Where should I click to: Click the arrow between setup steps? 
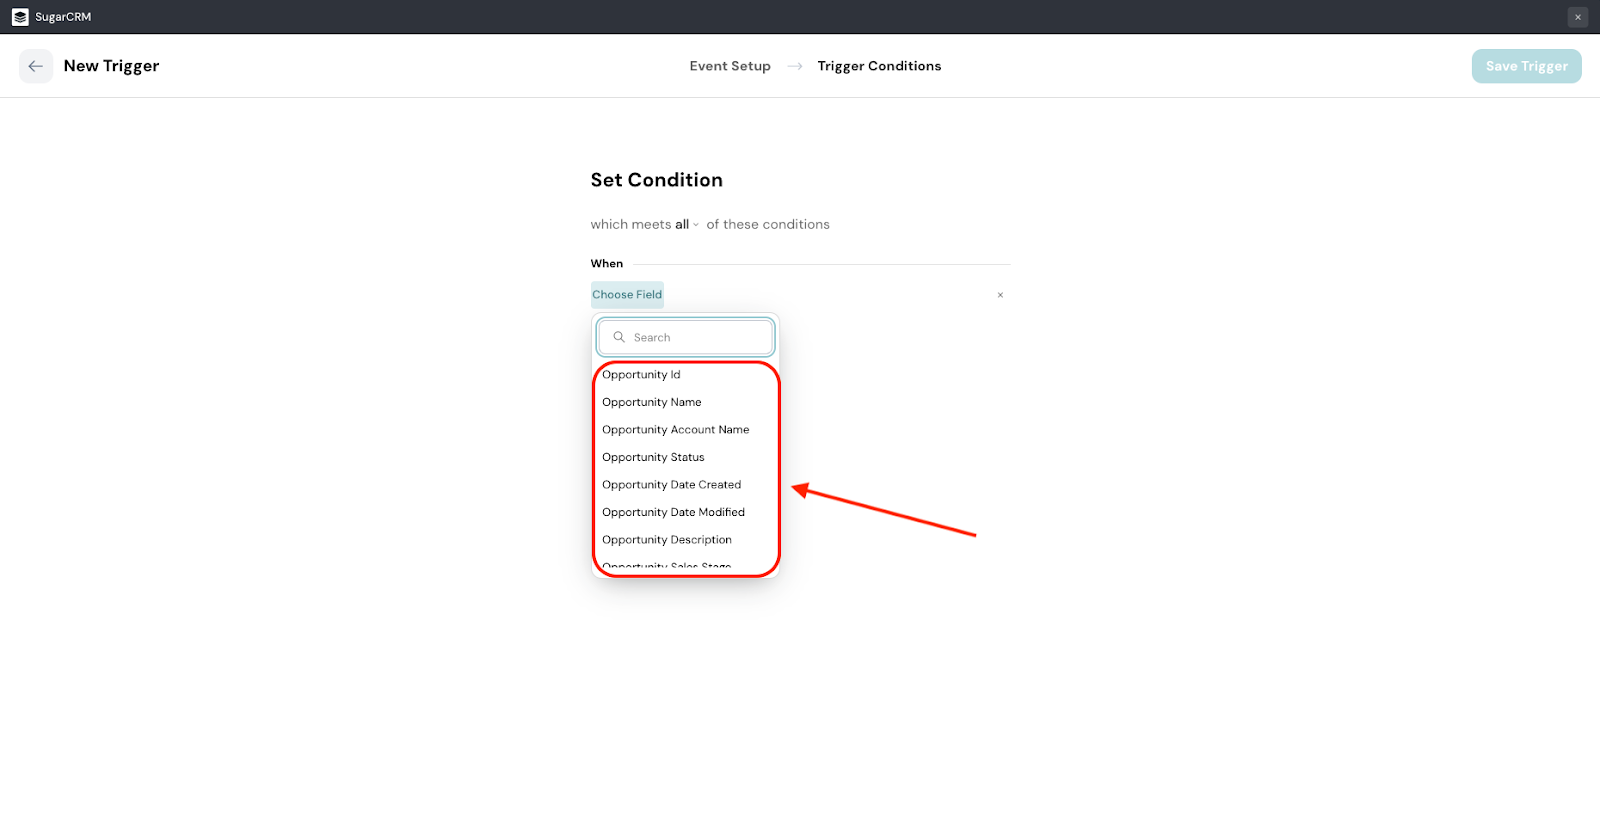coord(795,66)
